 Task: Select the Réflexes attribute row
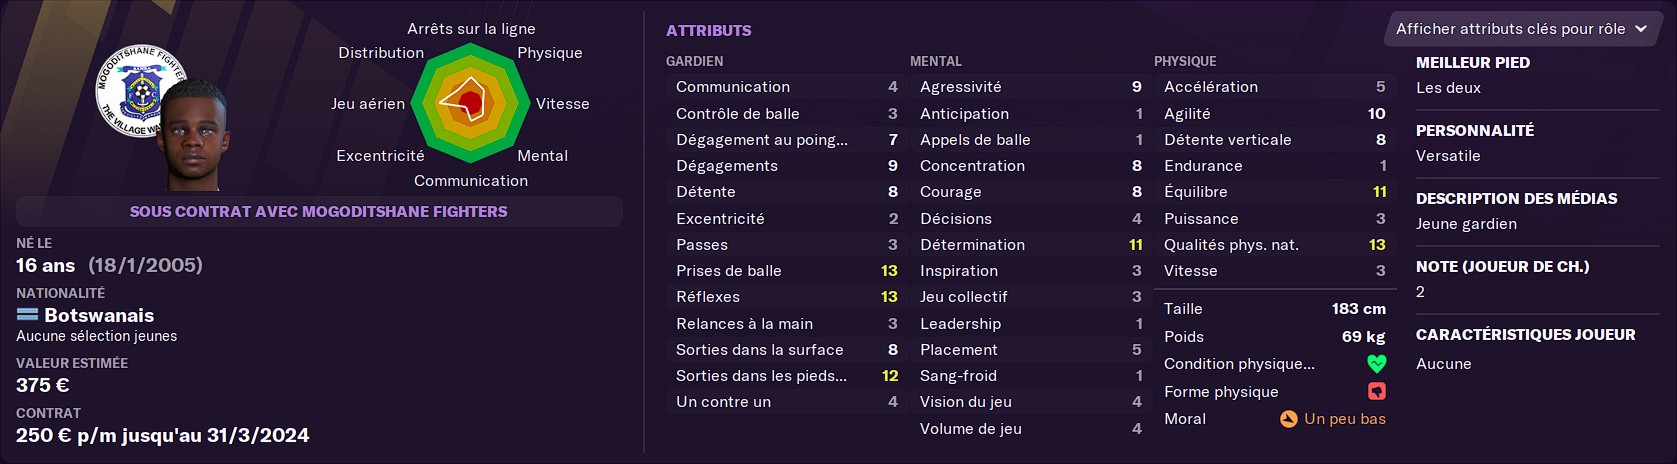click(x=786, y=297)
